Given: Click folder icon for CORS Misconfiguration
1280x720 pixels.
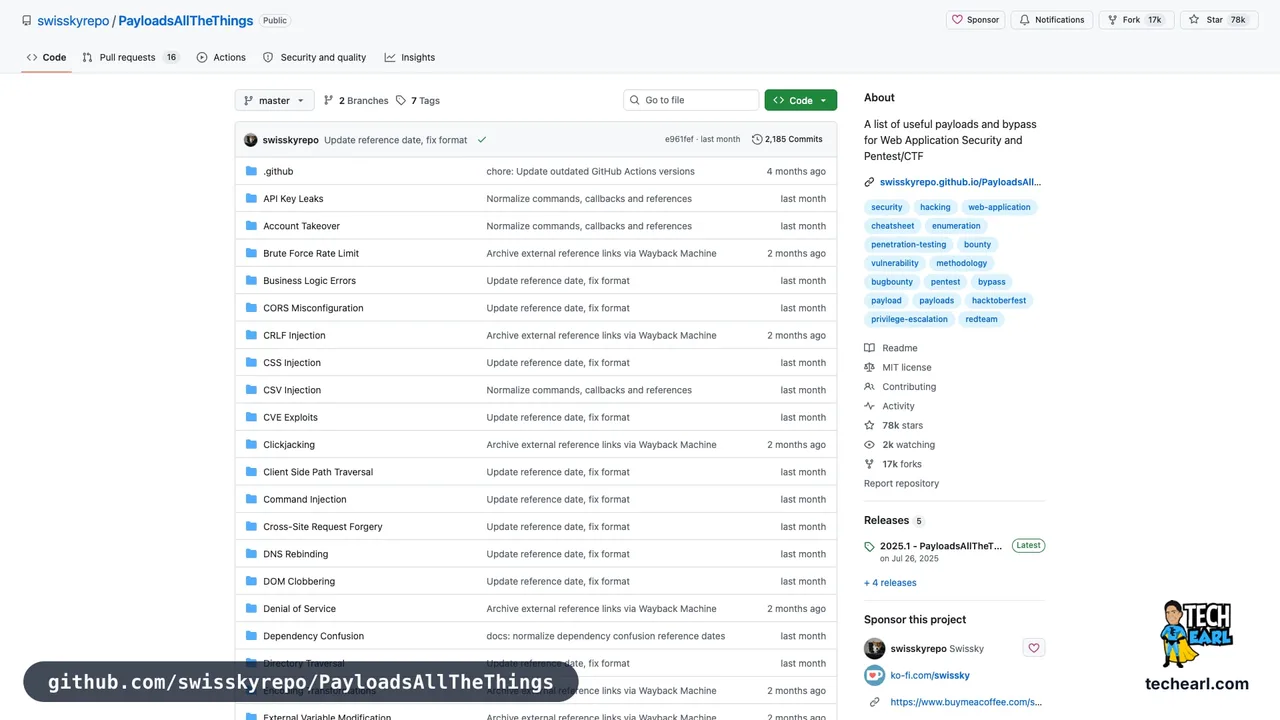Looking at the screenshot, I should coord(252,308).
